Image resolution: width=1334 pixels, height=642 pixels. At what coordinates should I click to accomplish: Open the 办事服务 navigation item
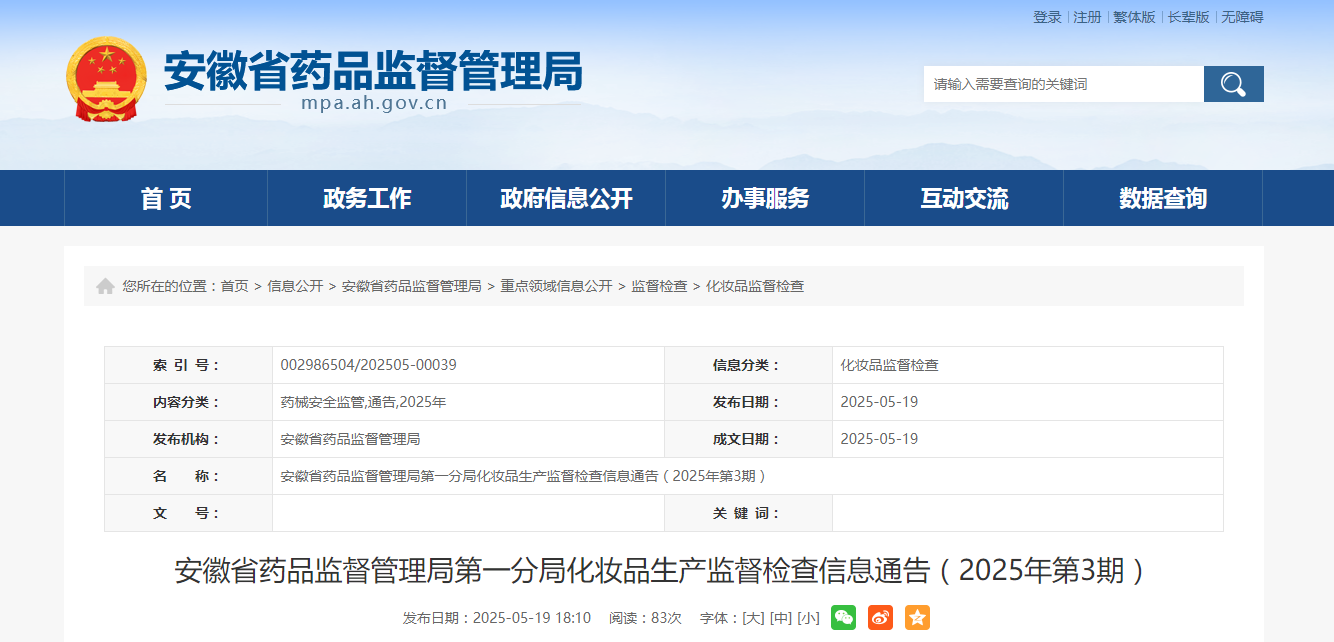point(765,198)
